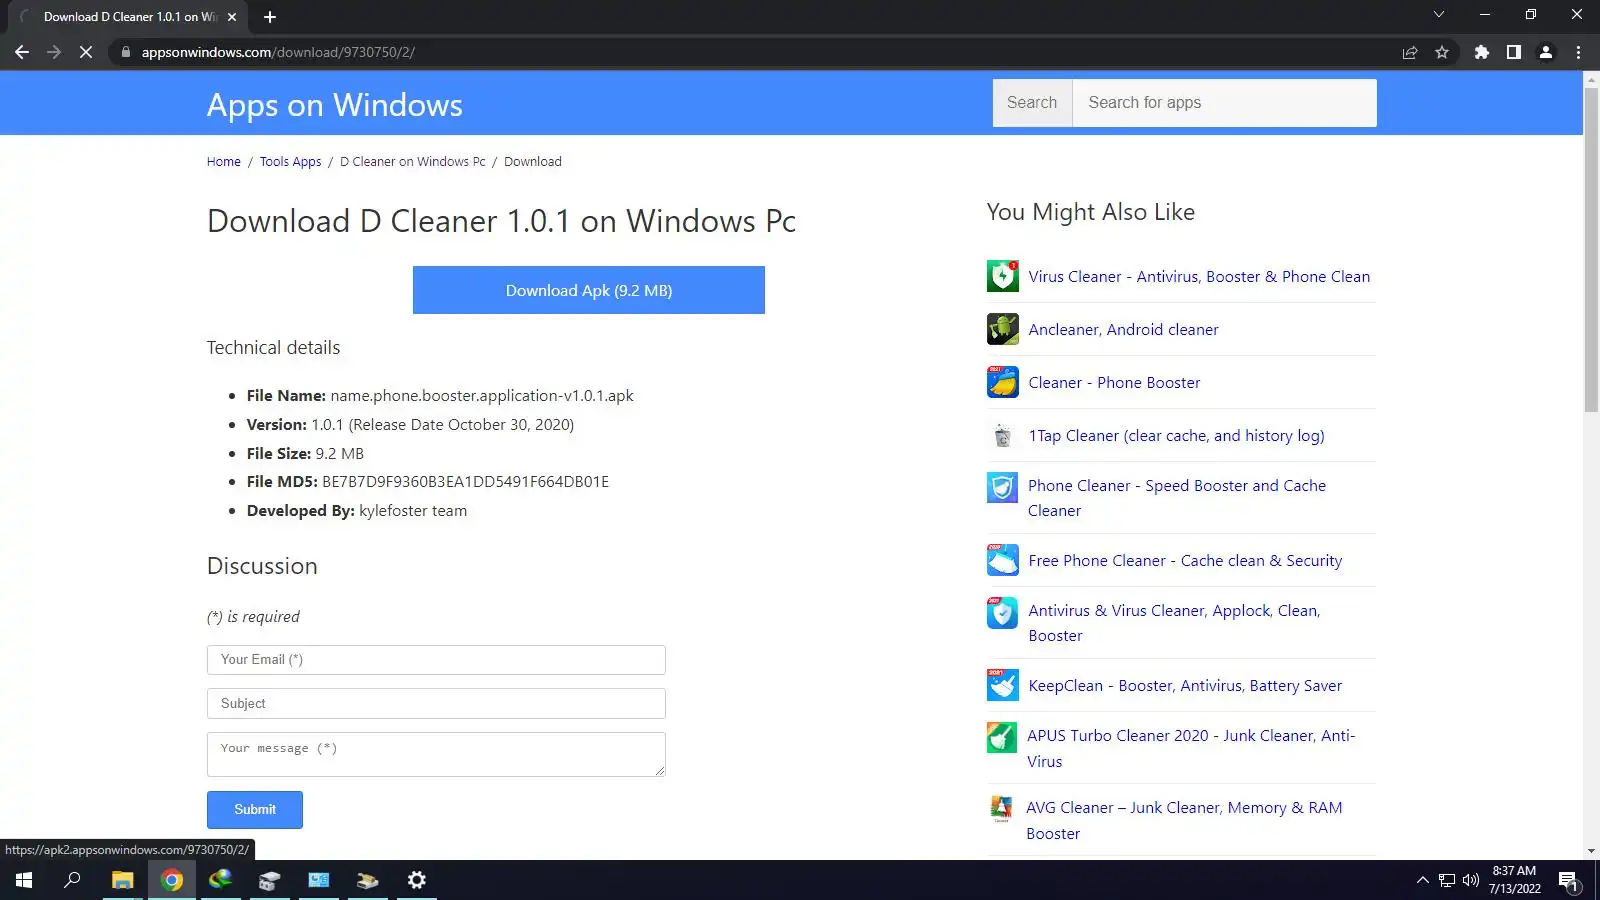This screenshot has height=900, width=1600.
Task: Submit the discussion form
Action: click(255, 809)
